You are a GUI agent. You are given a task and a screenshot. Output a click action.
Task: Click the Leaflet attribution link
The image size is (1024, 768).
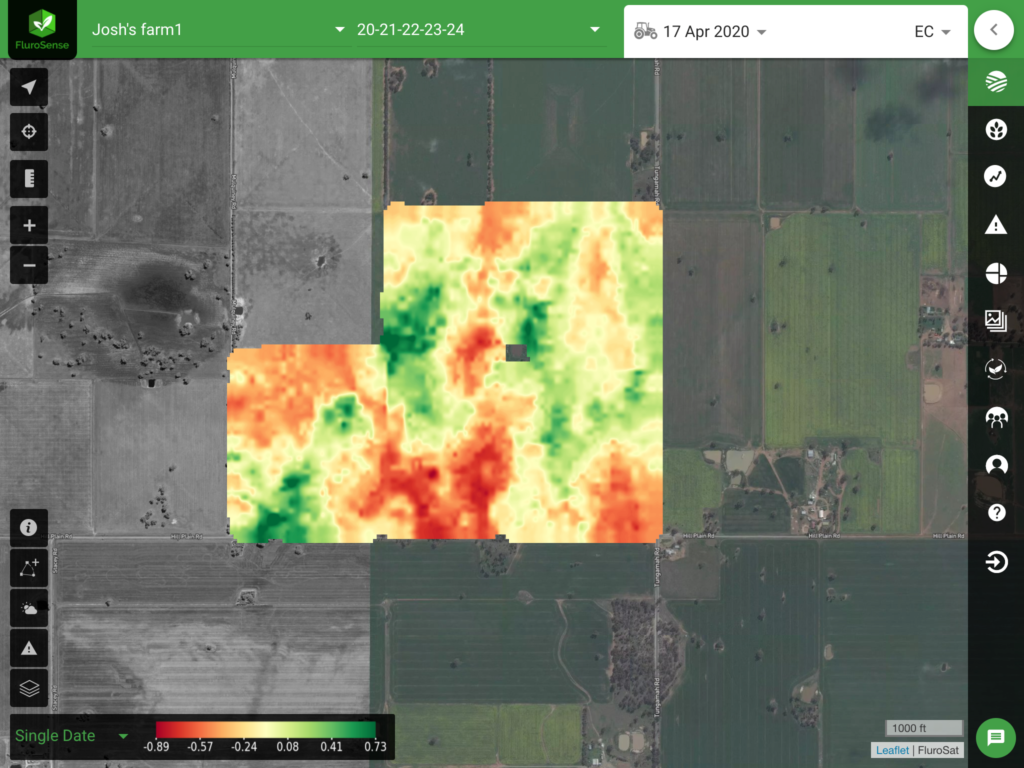(x=892, y=750)
